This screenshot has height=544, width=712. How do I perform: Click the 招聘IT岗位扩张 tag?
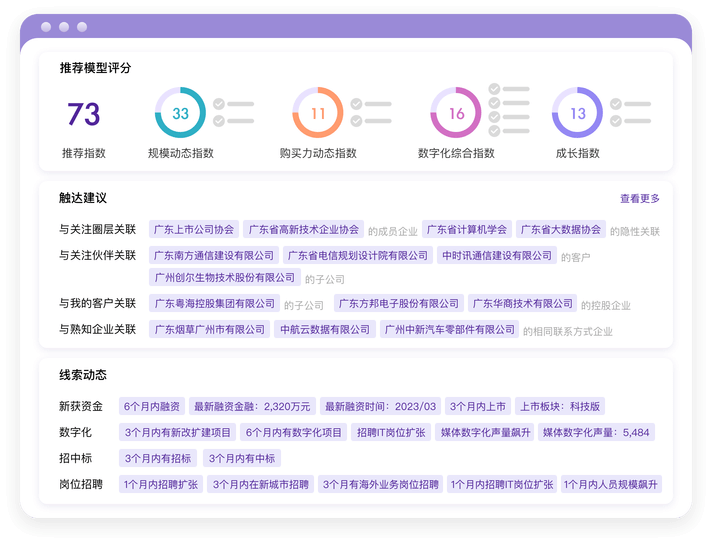tap(391, 432)
